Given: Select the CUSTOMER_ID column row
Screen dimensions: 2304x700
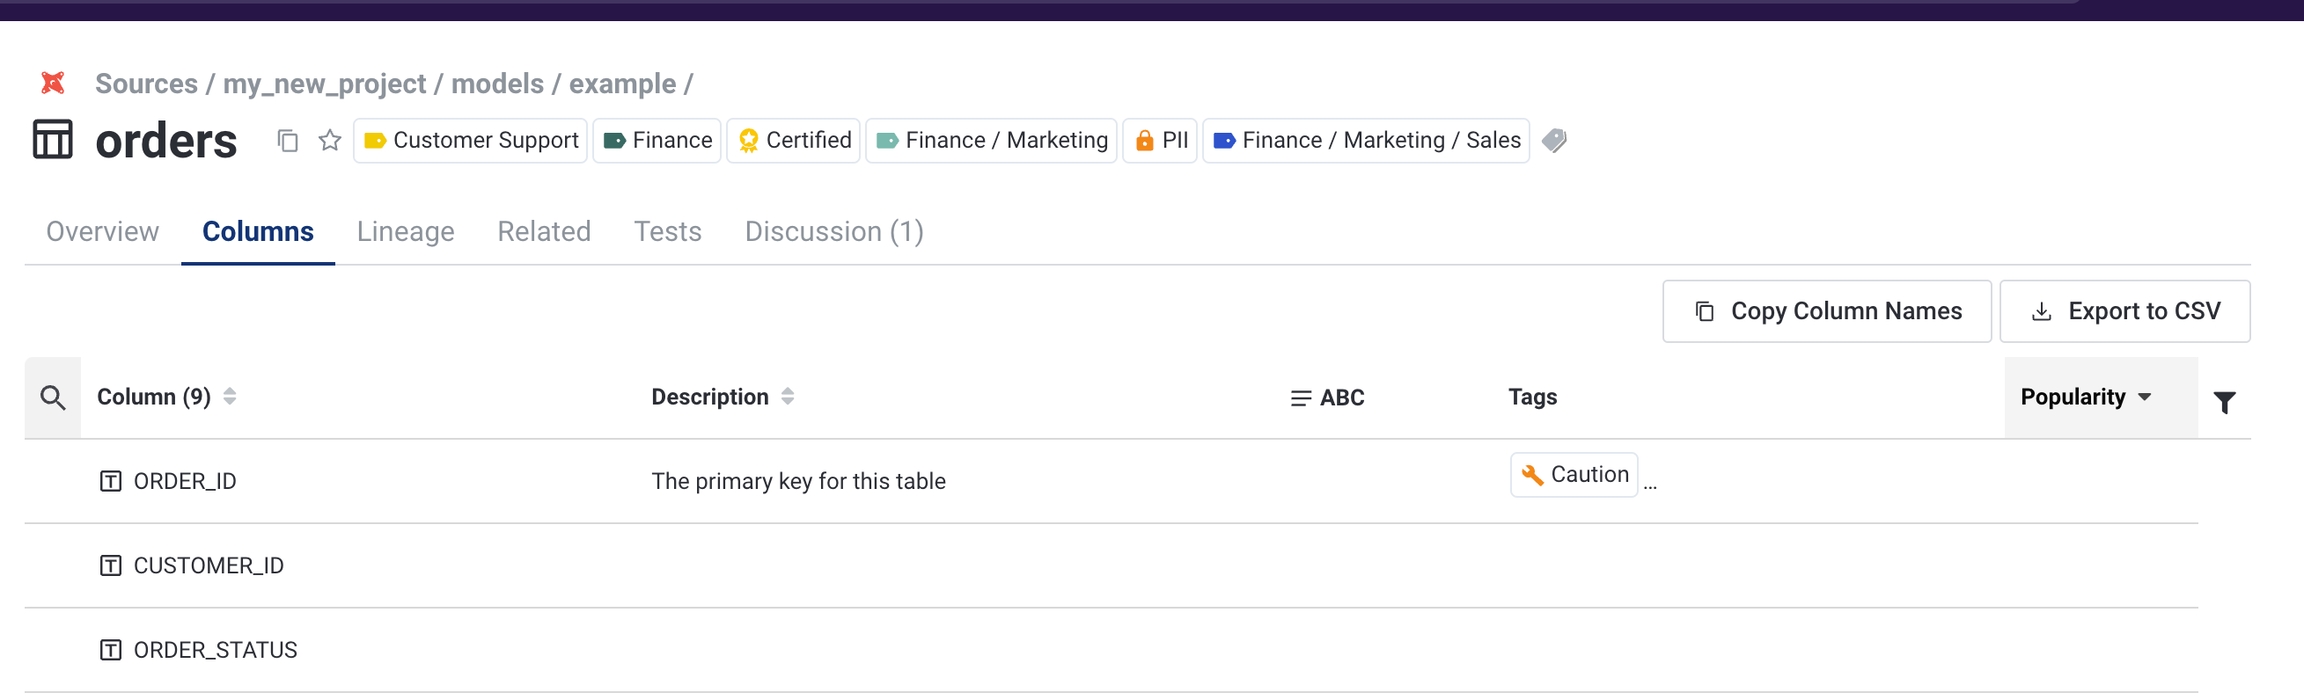Looking at the screenshot, I should [208, 566].
